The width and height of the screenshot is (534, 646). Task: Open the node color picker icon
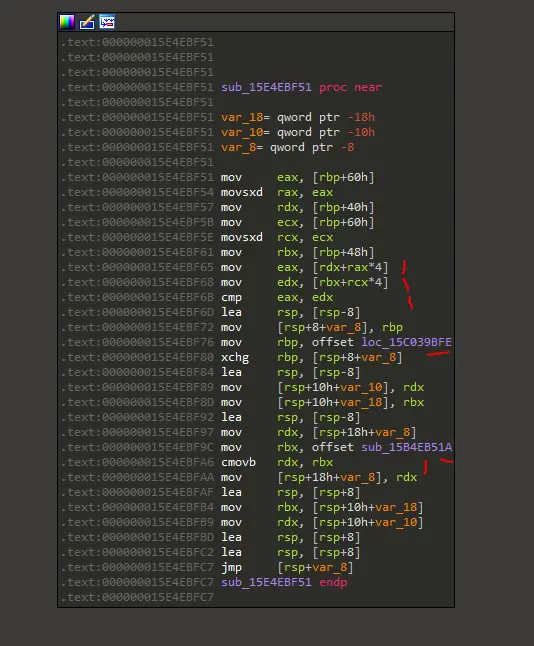pyautogui.click(x=67, y=22)
